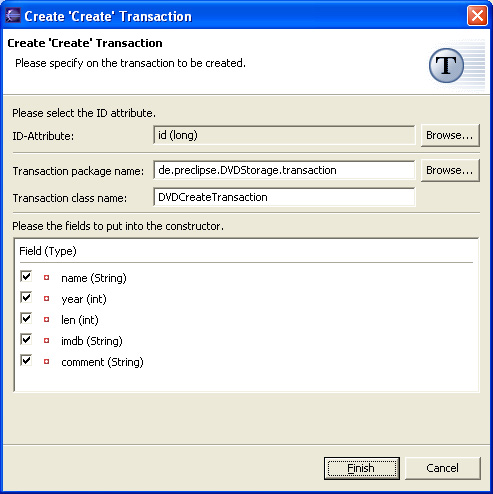
Task: Click the red field icon beside comment (String)
Action: 46,361
